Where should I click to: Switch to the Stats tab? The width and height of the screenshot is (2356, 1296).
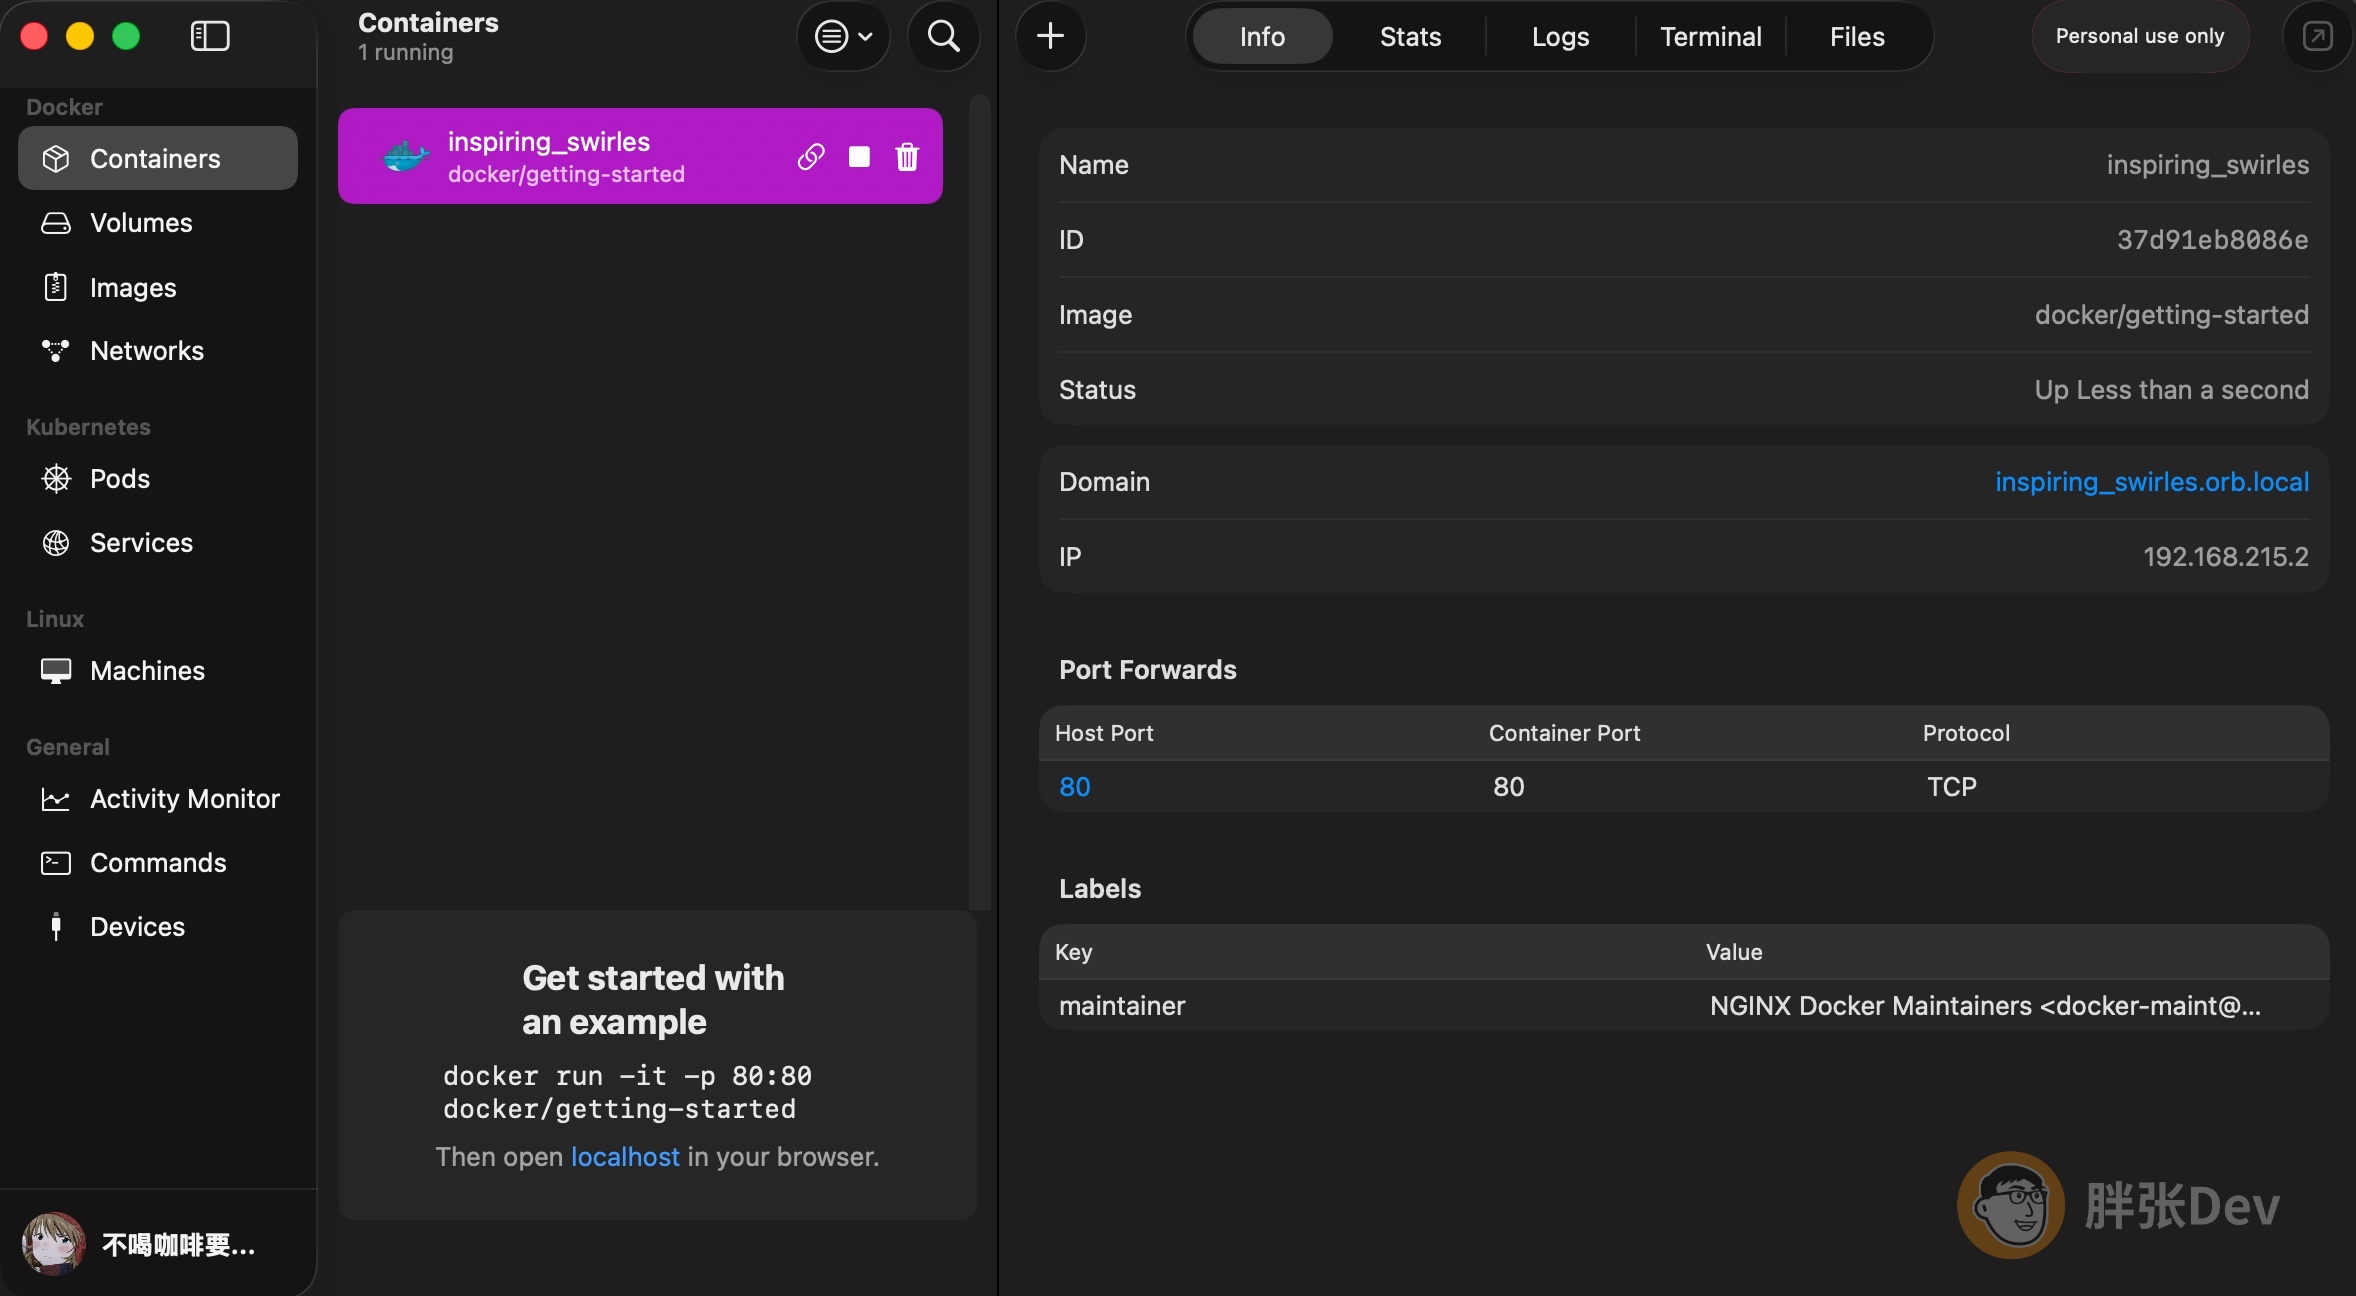[x=1410, y=37]
